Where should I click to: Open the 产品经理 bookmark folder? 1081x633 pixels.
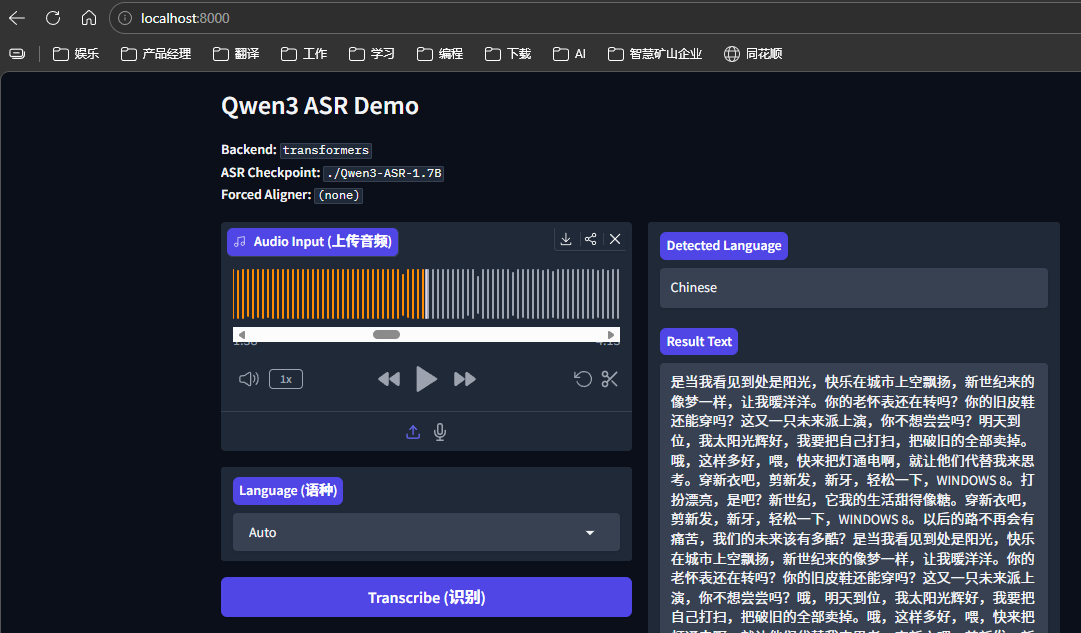(x=156, y=54)
